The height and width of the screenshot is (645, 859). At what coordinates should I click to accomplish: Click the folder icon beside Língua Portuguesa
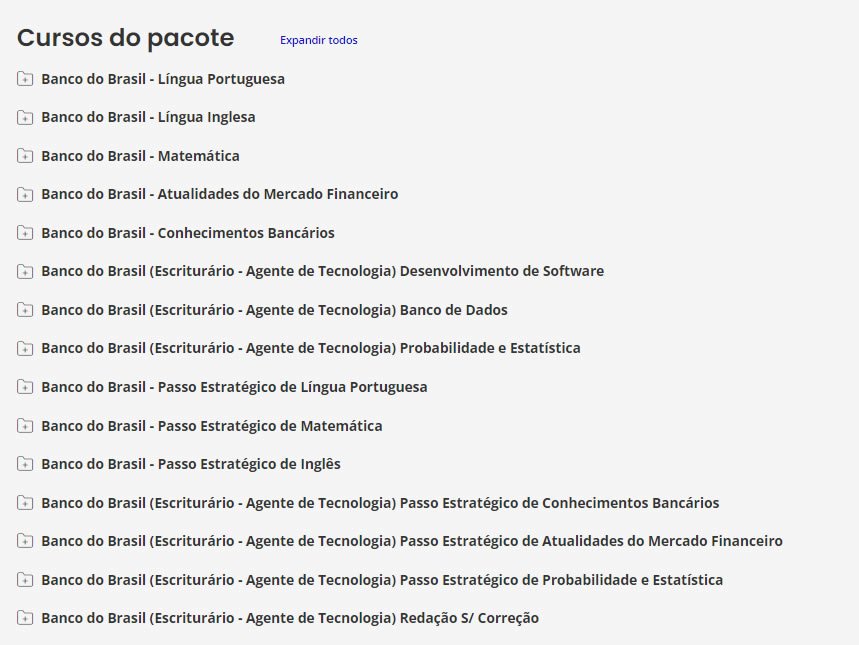(x=25, y=79)
